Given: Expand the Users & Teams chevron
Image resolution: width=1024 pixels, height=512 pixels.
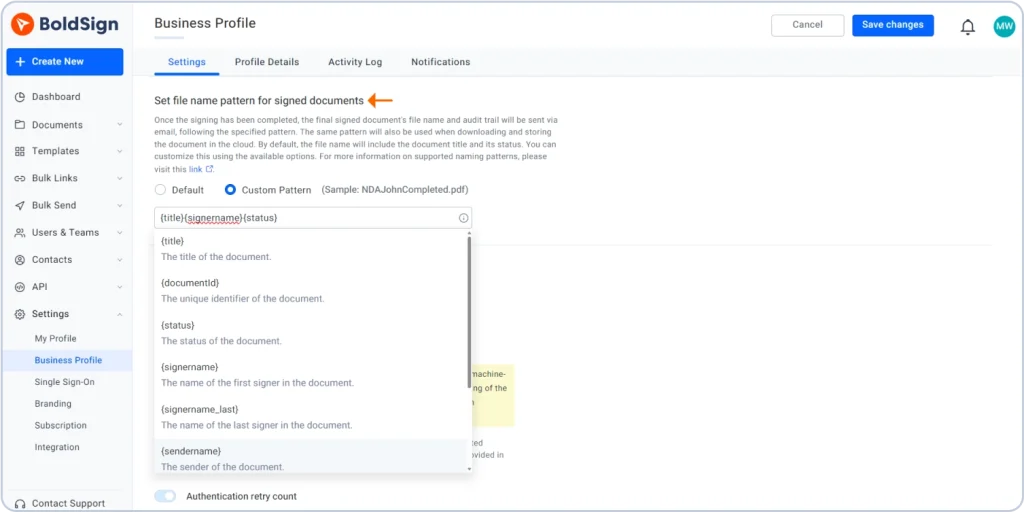Looking at the screenshot, I should [120, 232].
